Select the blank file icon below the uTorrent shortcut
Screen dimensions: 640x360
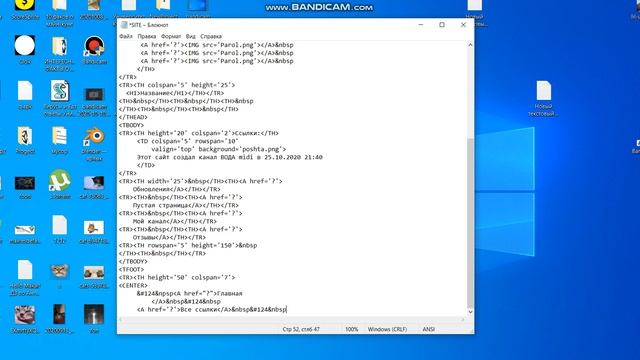tap(60, 225)
